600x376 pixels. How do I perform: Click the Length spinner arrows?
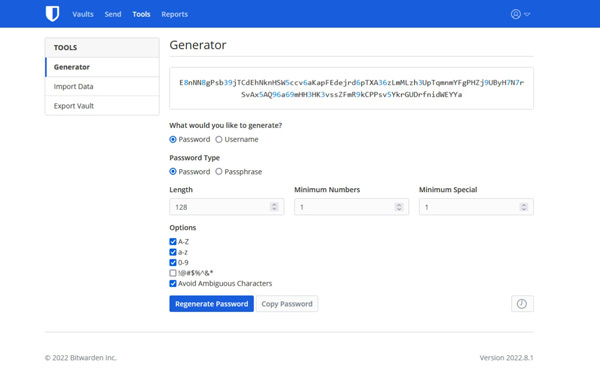click(x=274, y=207)
